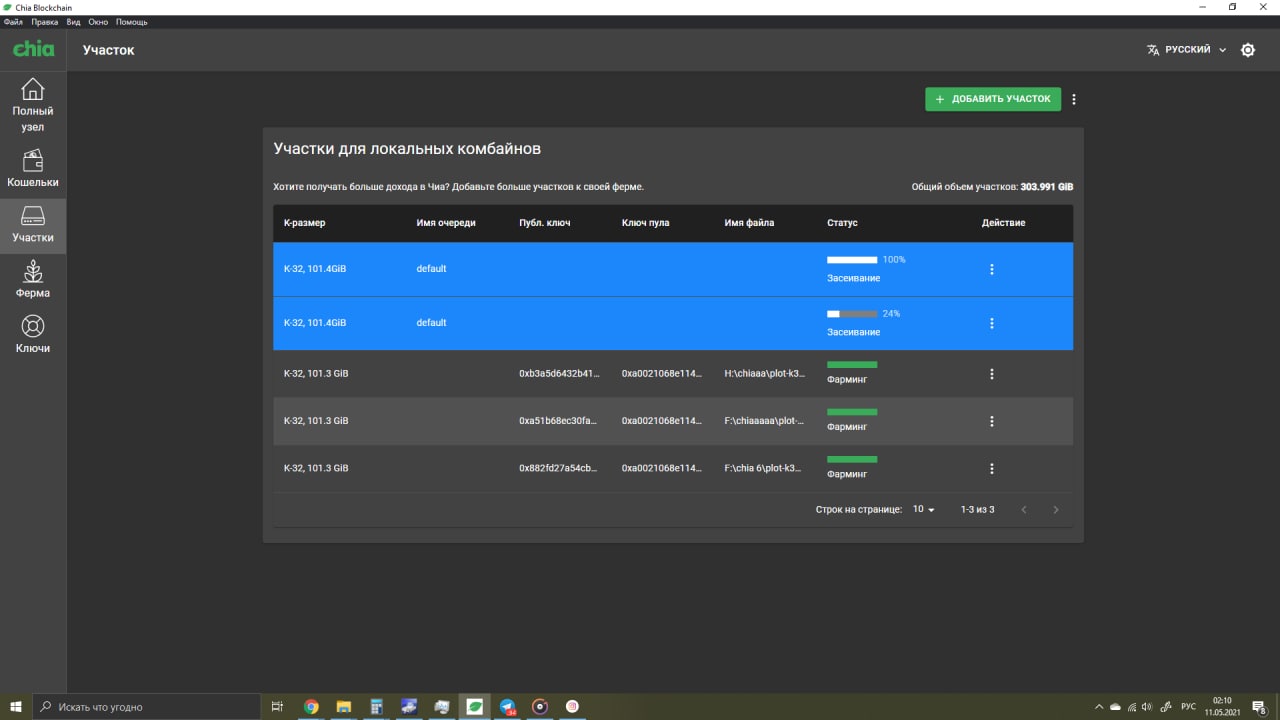Open the Окно menu
This screenshot has width=1280, height=720.
(98, 21)
